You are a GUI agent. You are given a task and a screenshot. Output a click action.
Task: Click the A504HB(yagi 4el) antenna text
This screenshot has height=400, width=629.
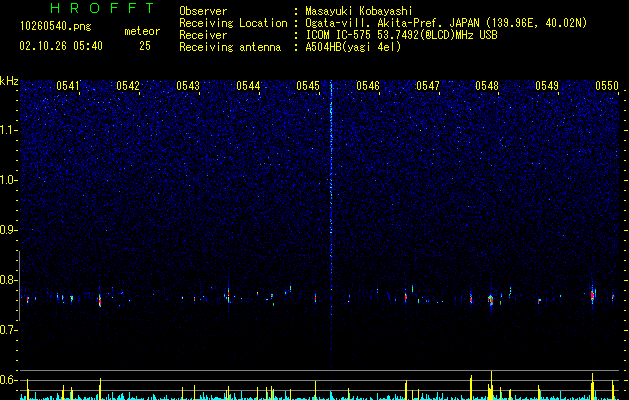pyautogui.click(x=353, y=47)
